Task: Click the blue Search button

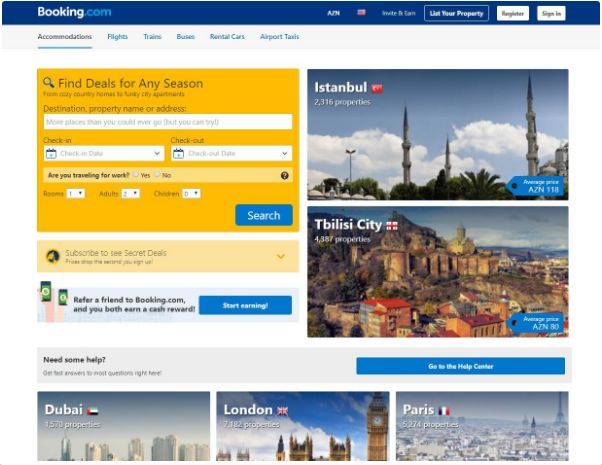Action: pyautogui.click(x=264, y=215)
